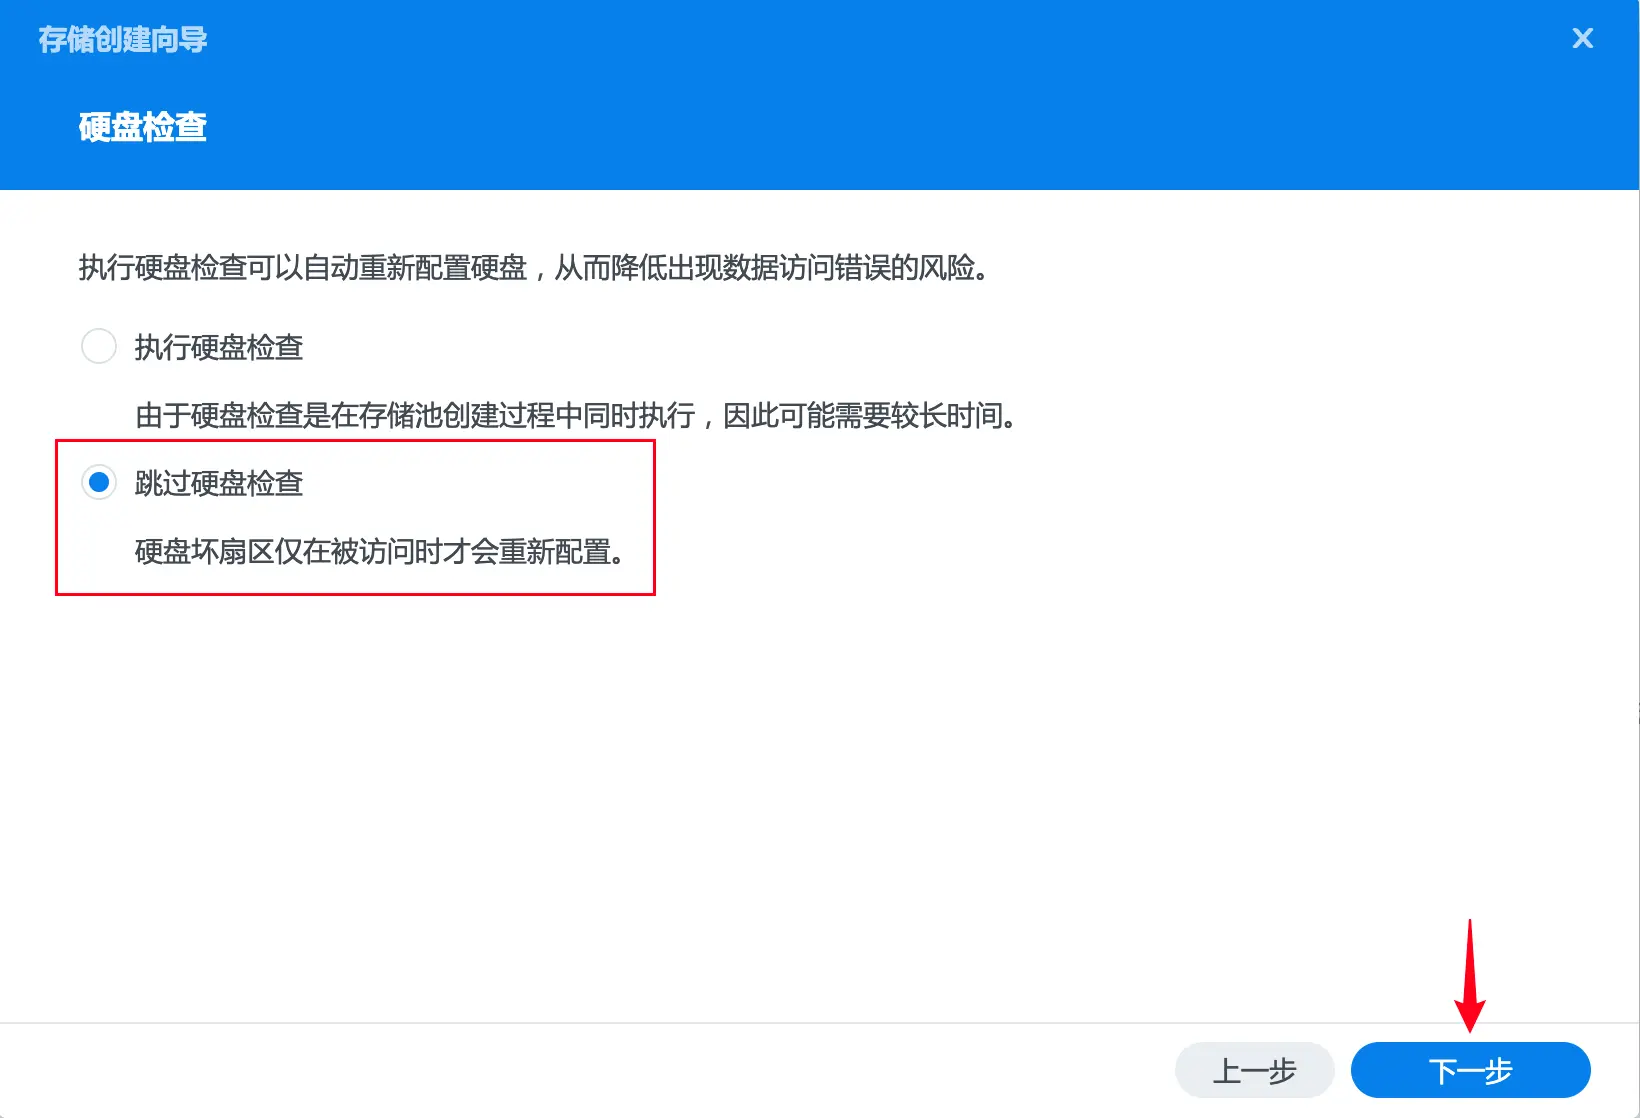Go back with the 上一步 button

(x=1254, y=1070)
